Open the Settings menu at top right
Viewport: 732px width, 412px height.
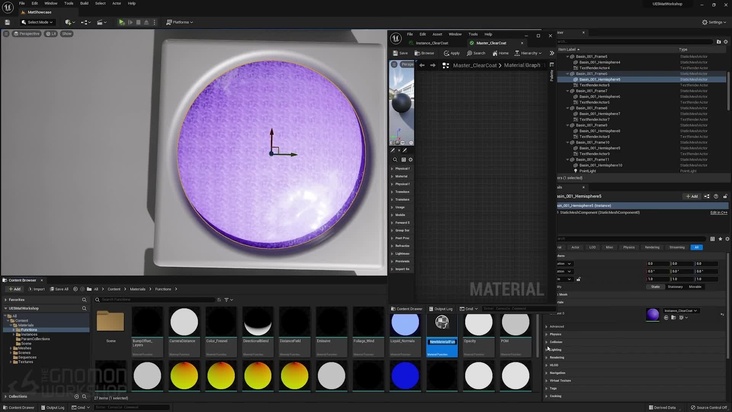714,21
